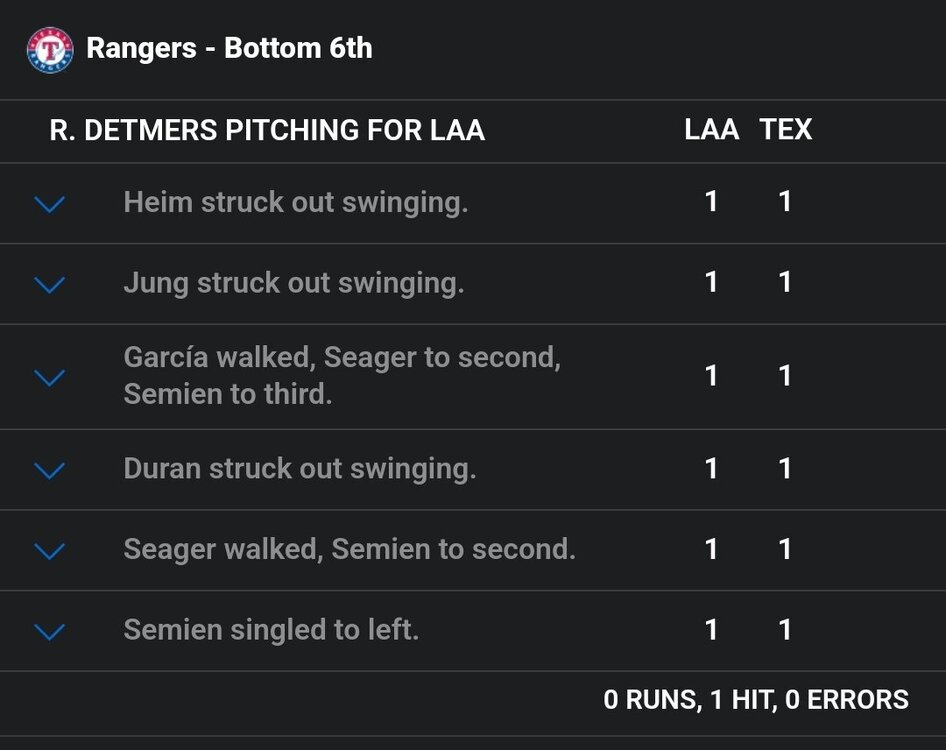Click the Rangers - Bottom 6th inning header
This screenshot has height=750, width=946.
230,46
